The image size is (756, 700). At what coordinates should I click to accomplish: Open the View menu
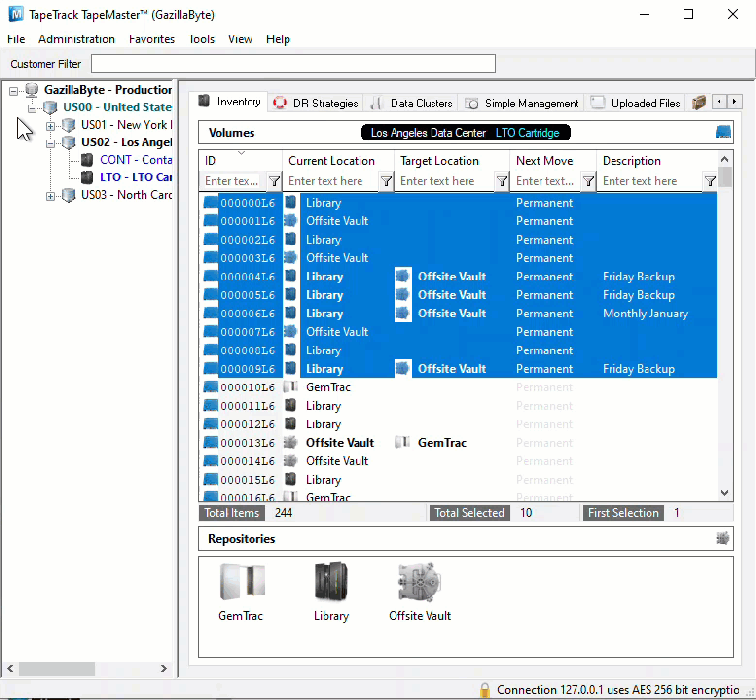pyautogui.click(x=240, y=39)
